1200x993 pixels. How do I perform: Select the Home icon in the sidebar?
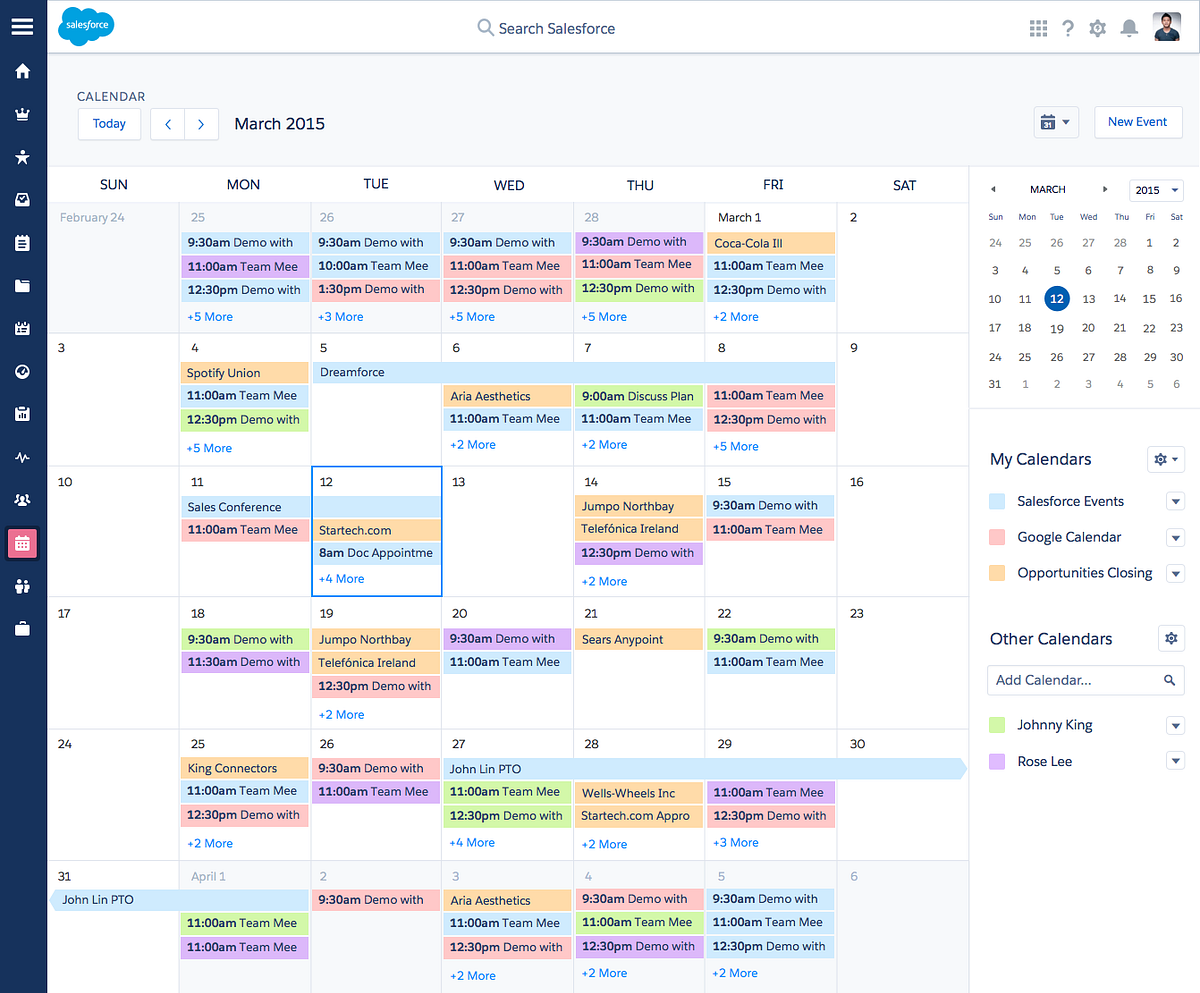(22, 71)
